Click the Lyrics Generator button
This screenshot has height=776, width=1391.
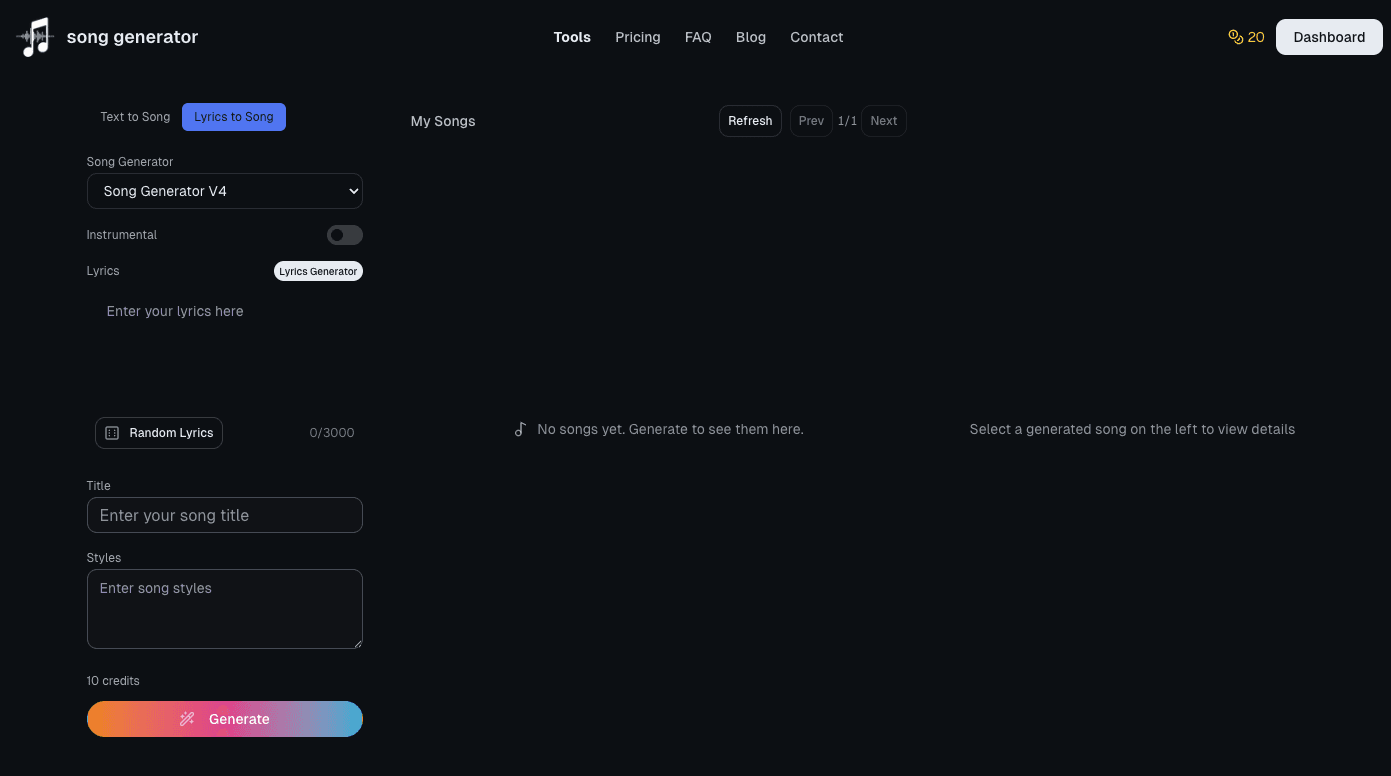[318, 271]
